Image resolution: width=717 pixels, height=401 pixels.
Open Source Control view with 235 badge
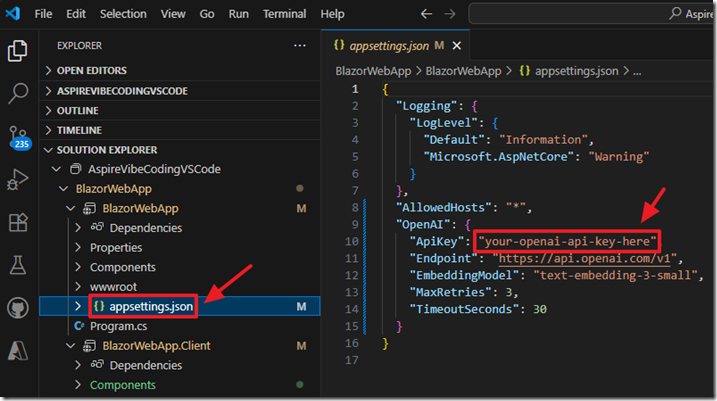19,138
